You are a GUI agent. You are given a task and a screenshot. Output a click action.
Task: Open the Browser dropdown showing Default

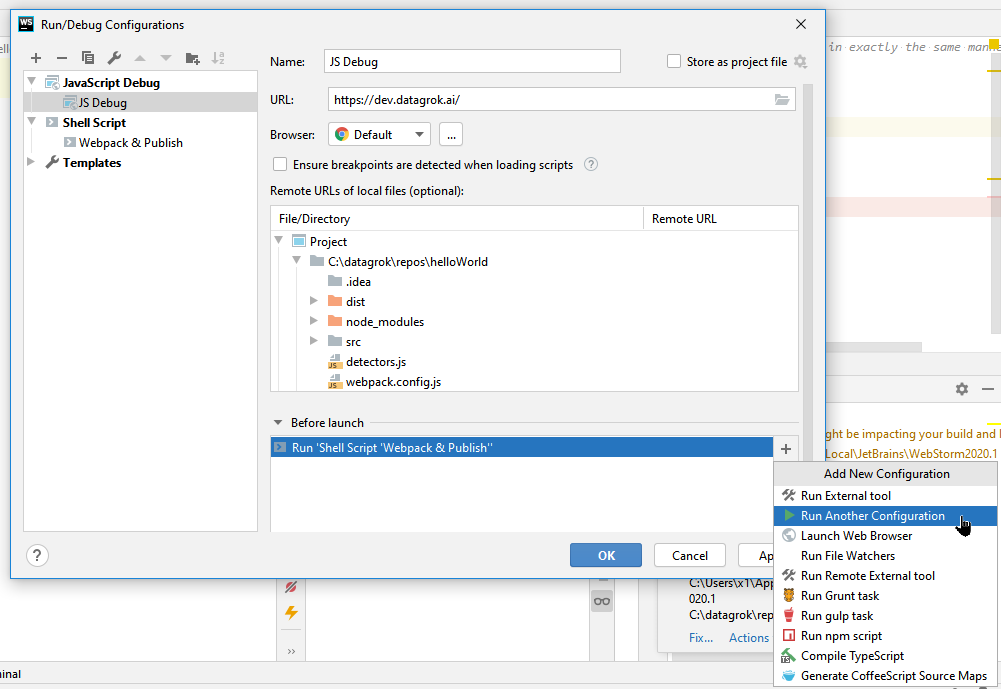point(379,133)
